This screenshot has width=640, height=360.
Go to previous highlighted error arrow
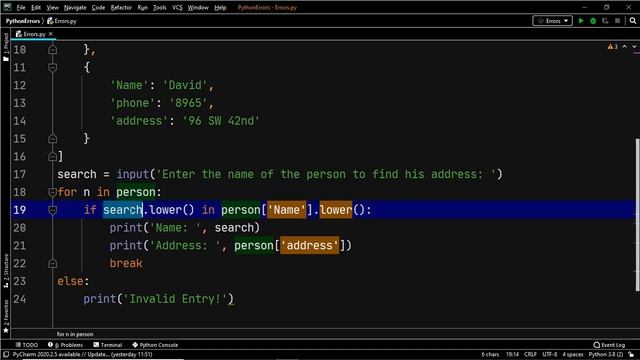point(624,47)
